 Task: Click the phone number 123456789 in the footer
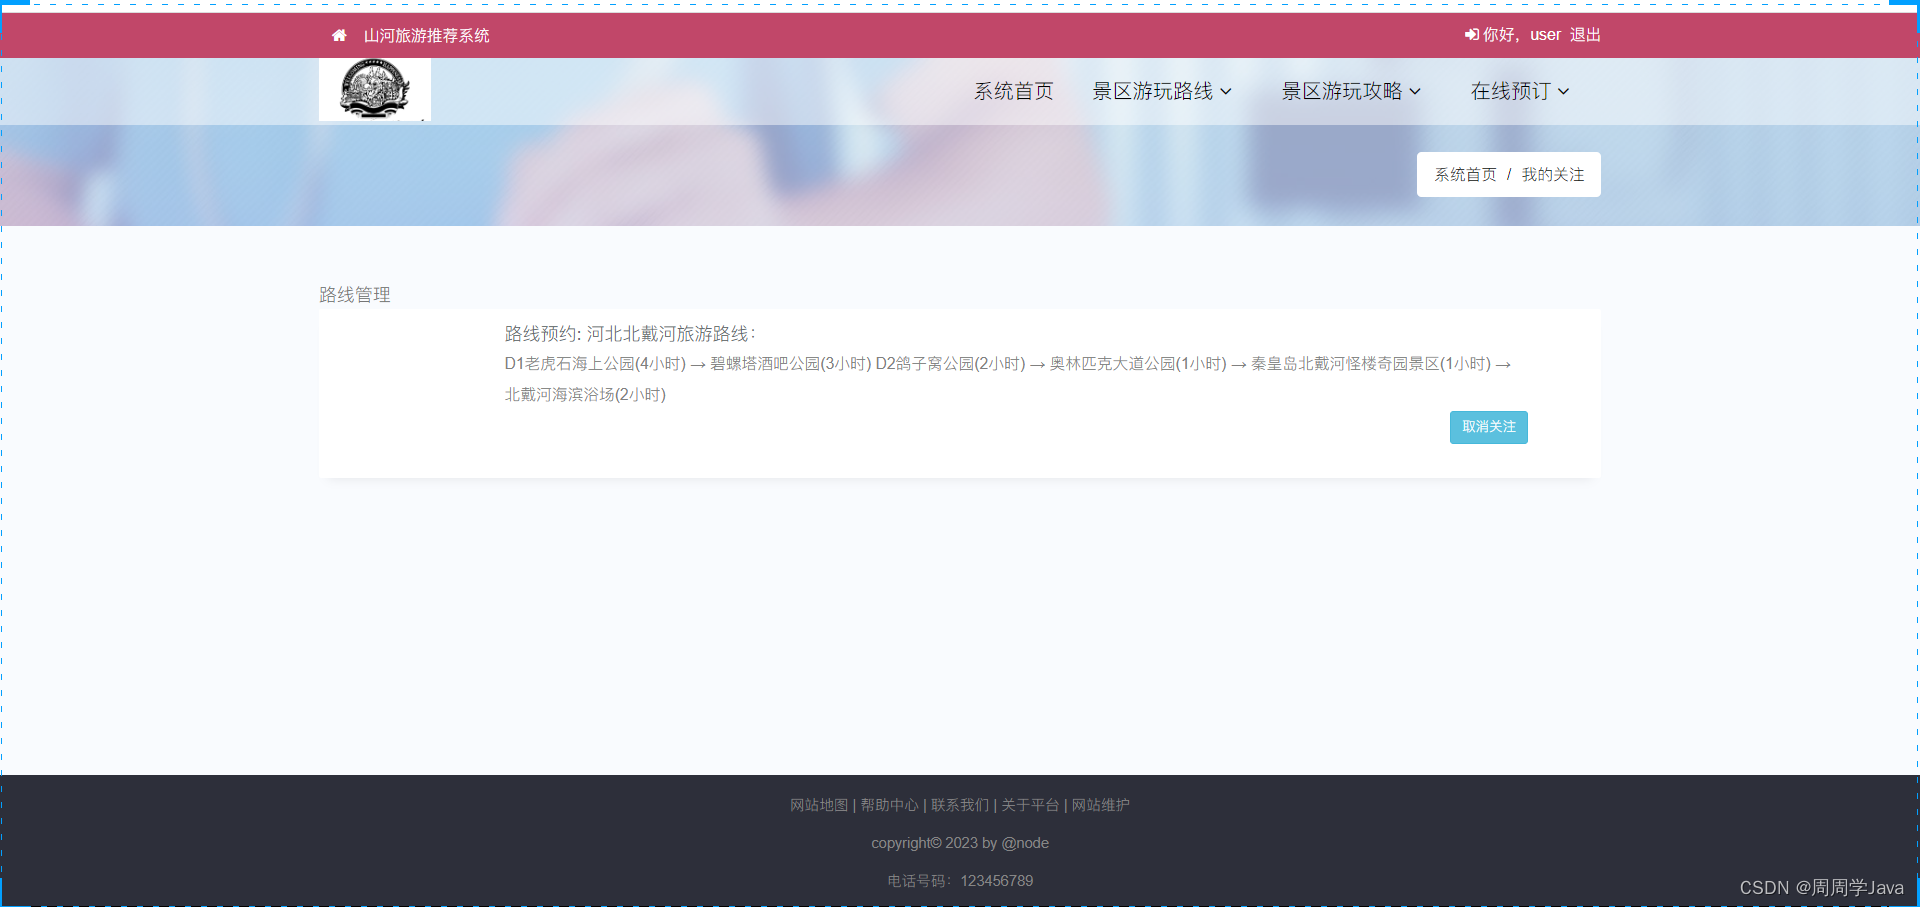(996, 881)
